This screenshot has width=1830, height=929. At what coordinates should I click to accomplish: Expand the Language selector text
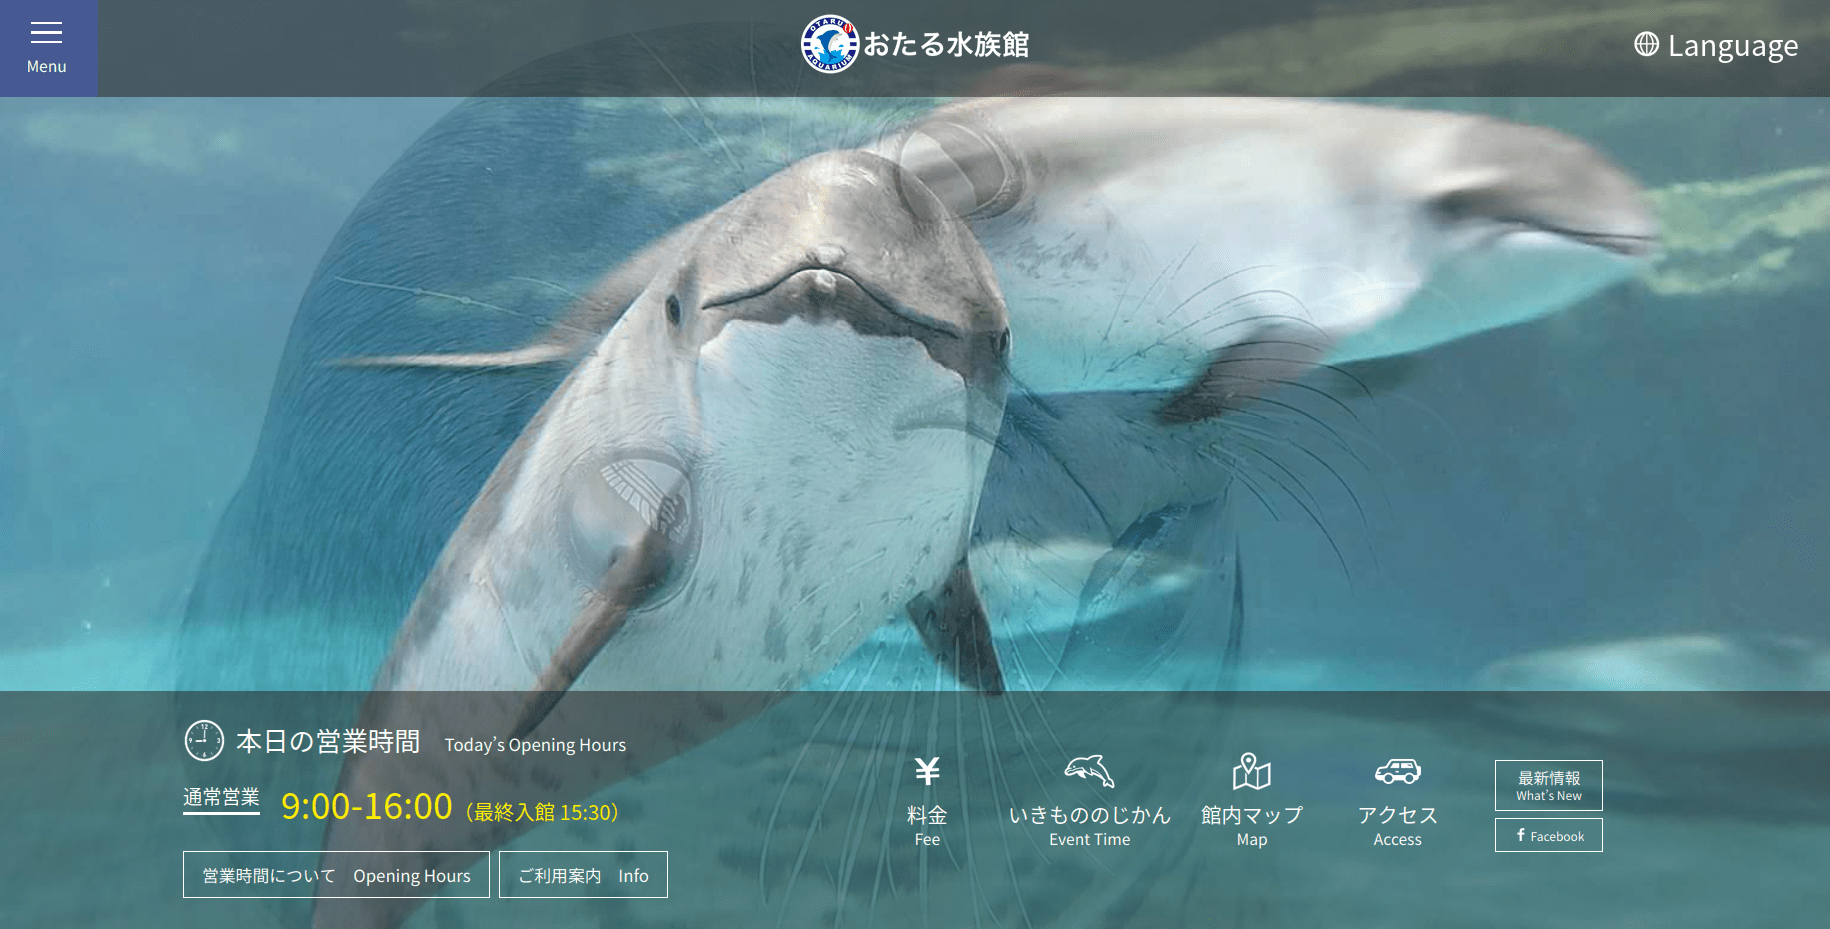click(x=1732, y=46)
